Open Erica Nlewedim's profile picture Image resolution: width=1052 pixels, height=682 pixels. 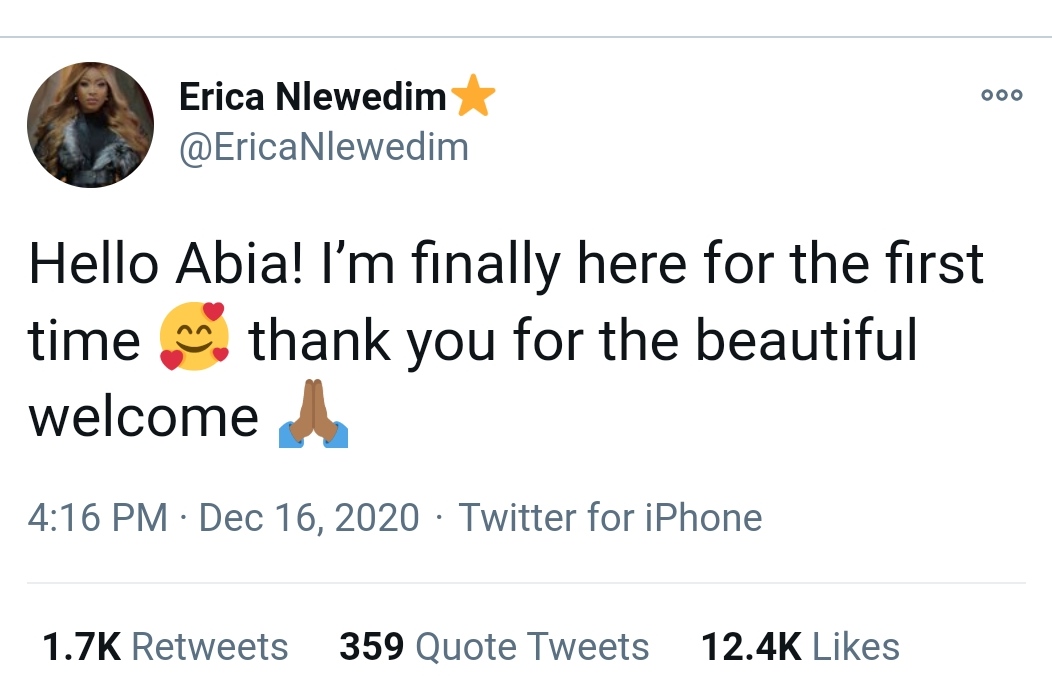point(90,126)
